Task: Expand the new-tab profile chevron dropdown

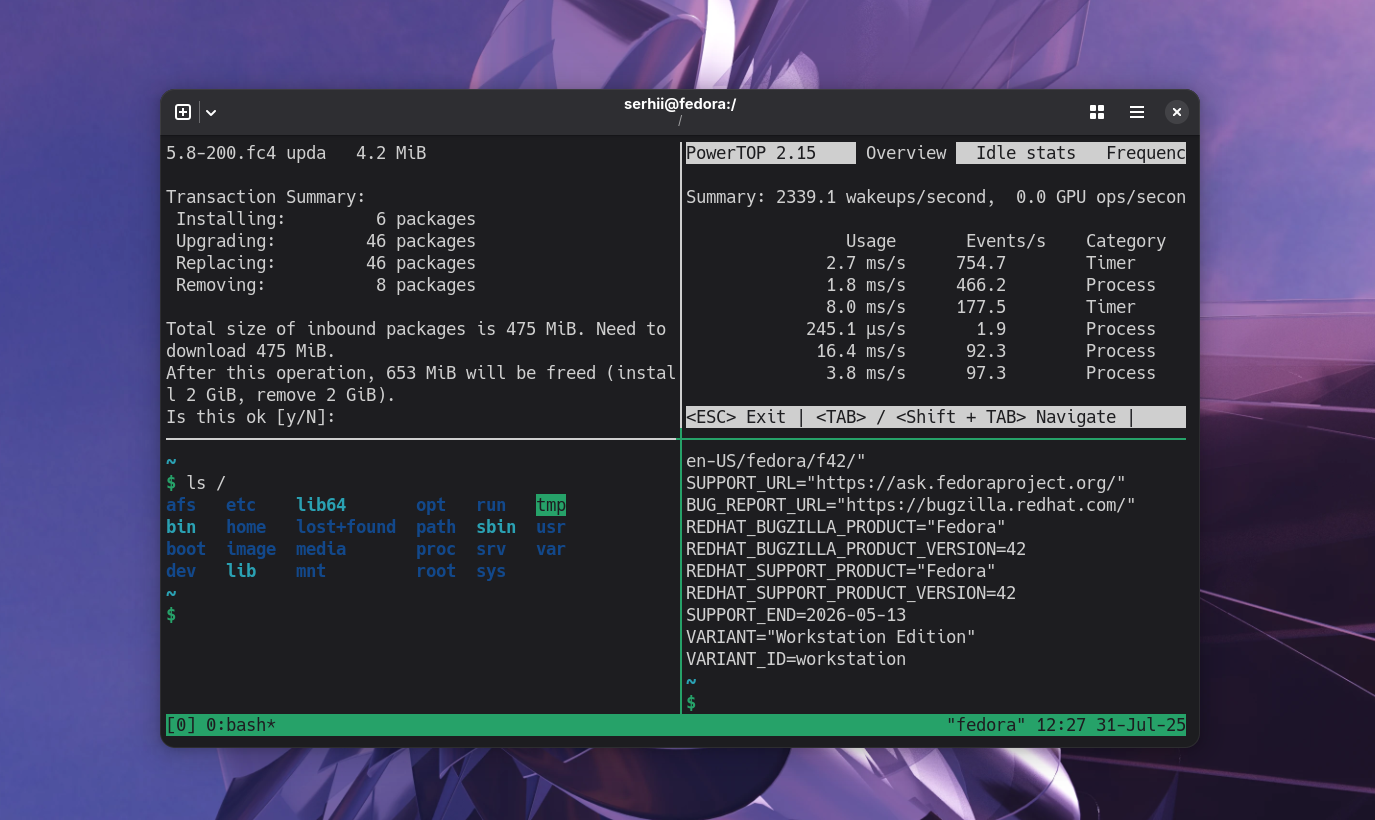Action: (209, 112)
